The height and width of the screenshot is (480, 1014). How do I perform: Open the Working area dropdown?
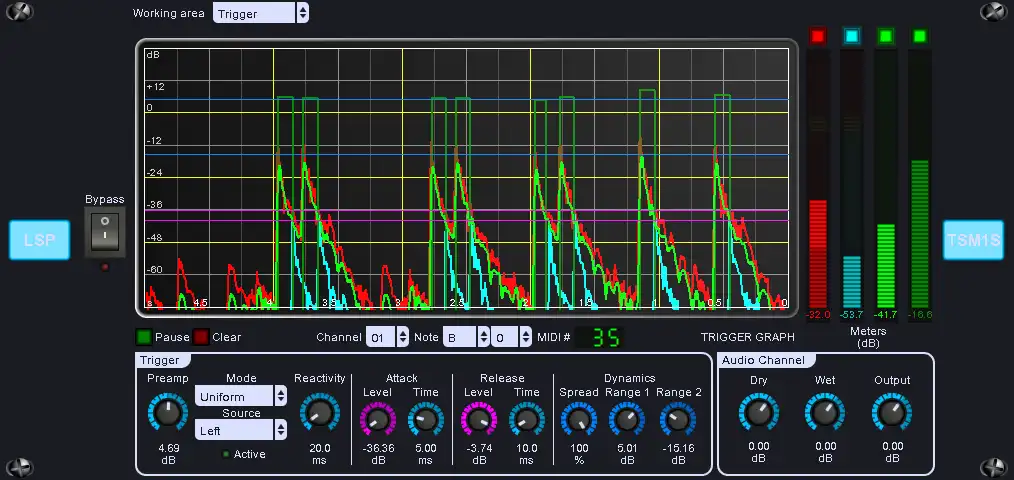point(261,13)
